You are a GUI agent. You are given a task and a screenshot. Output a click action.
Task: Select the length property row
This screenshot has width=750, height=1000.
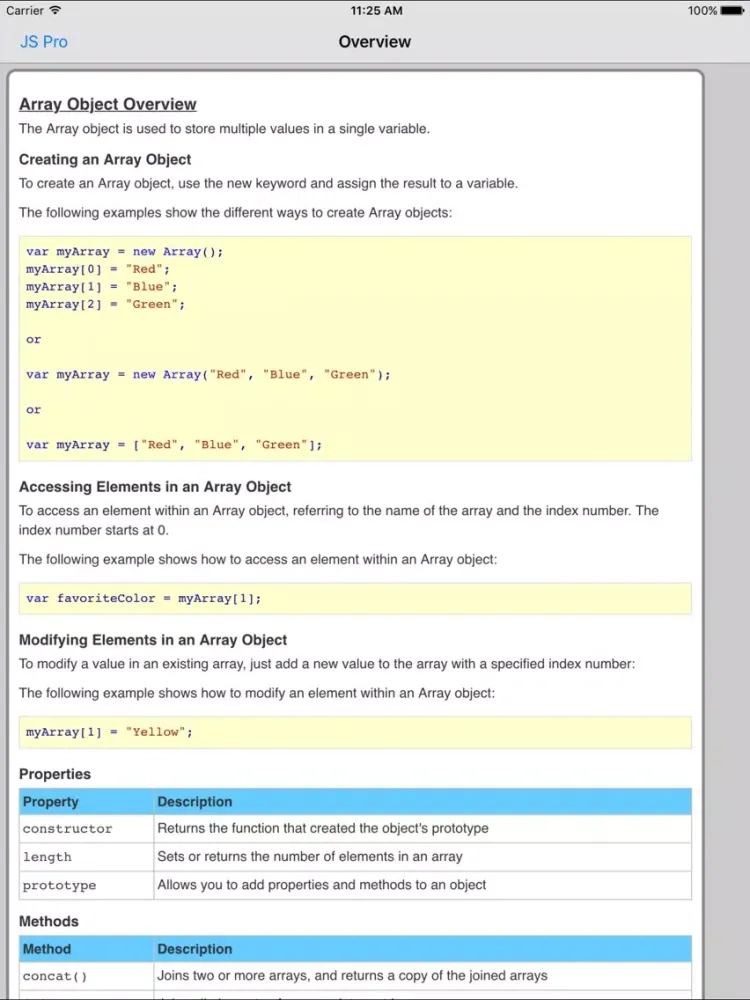coord(355,857)
